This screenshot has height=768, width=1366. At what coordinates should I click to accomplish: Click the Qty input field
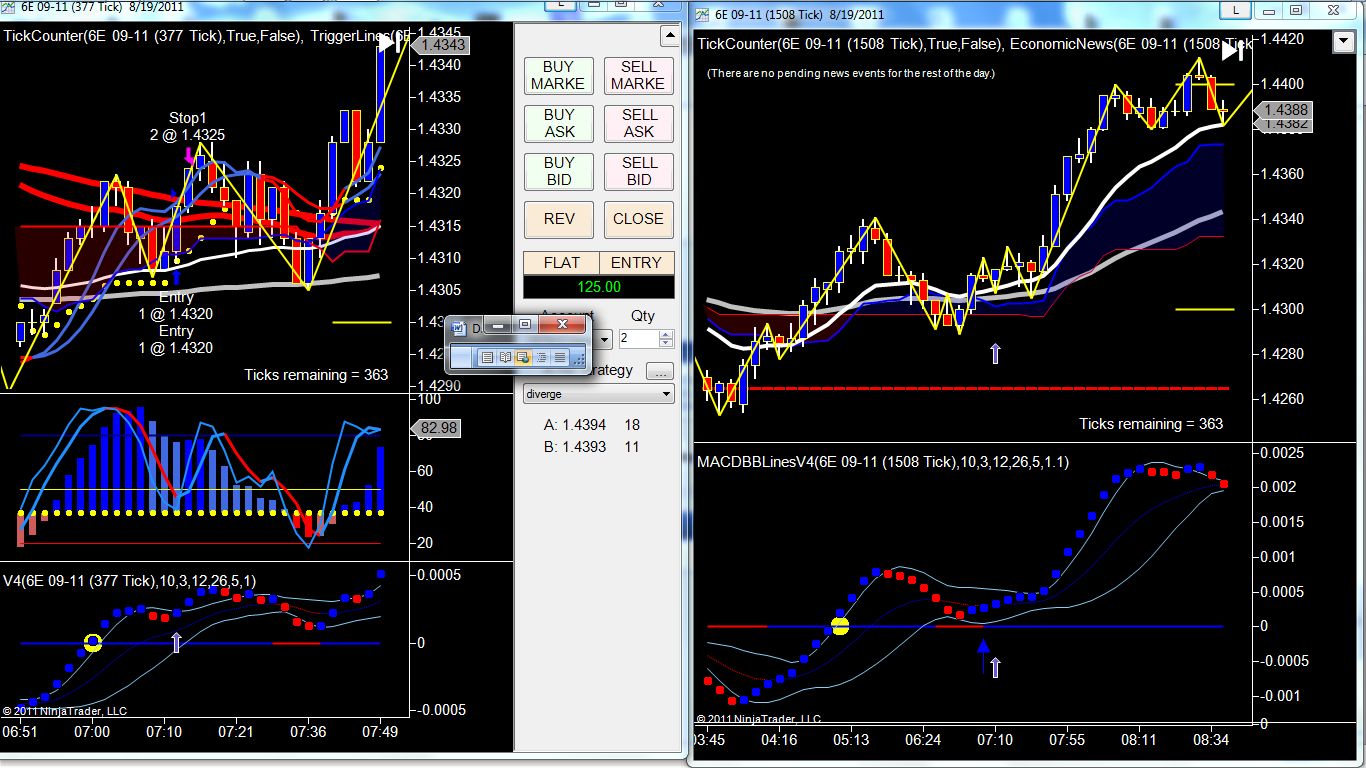638,339
